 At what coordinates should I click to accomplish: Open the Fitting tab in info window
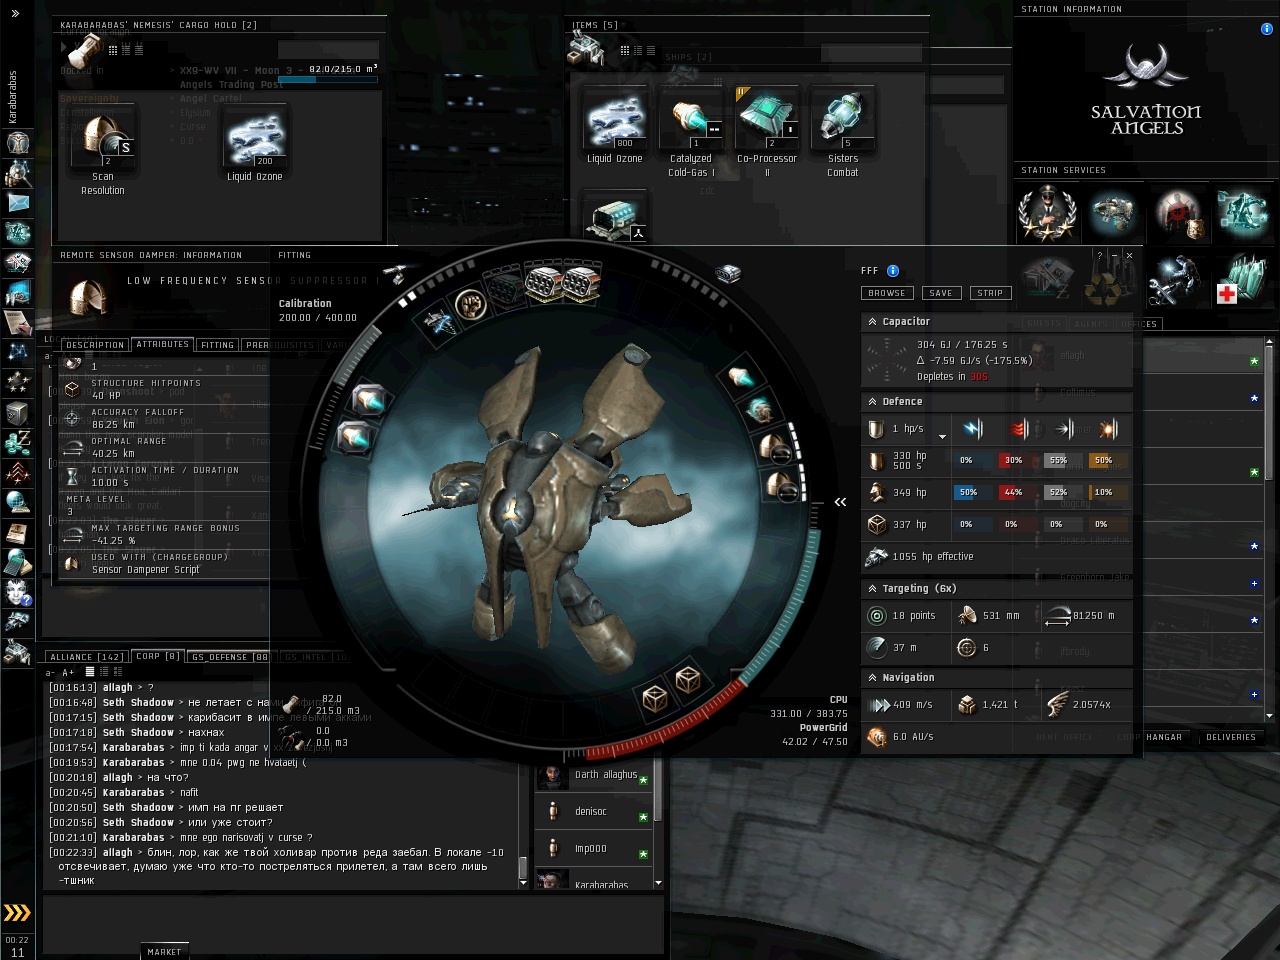coord(217,345)
